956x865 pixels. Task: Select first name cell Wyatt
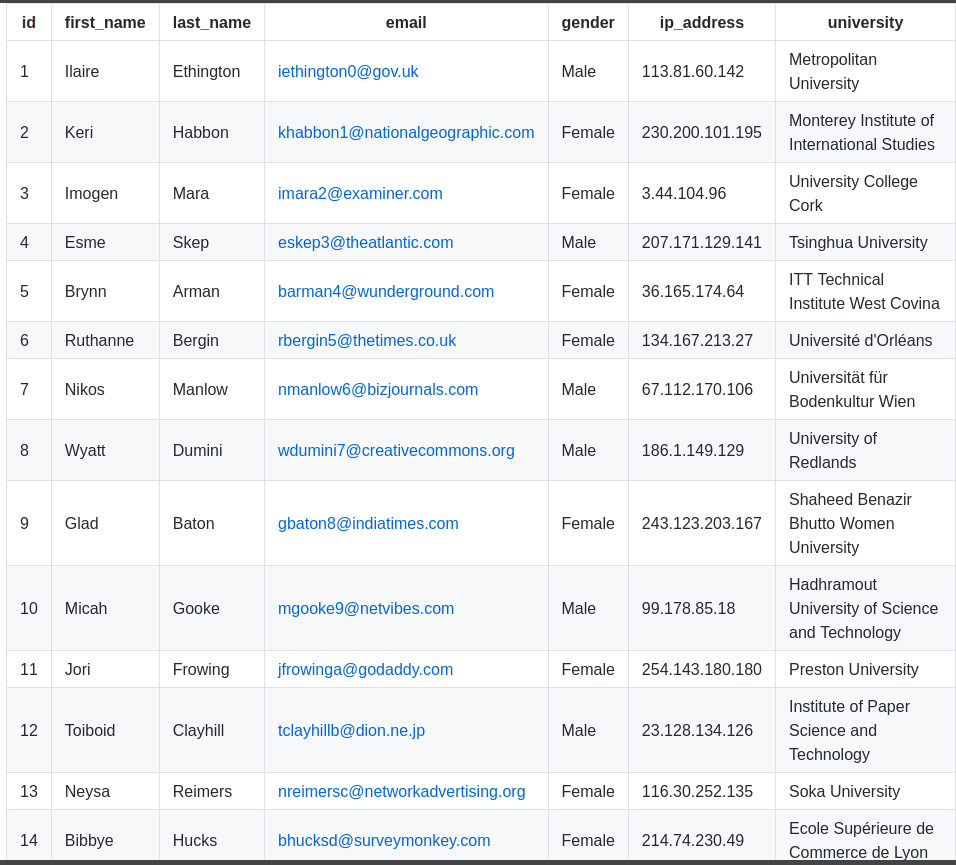coord(105,450)
